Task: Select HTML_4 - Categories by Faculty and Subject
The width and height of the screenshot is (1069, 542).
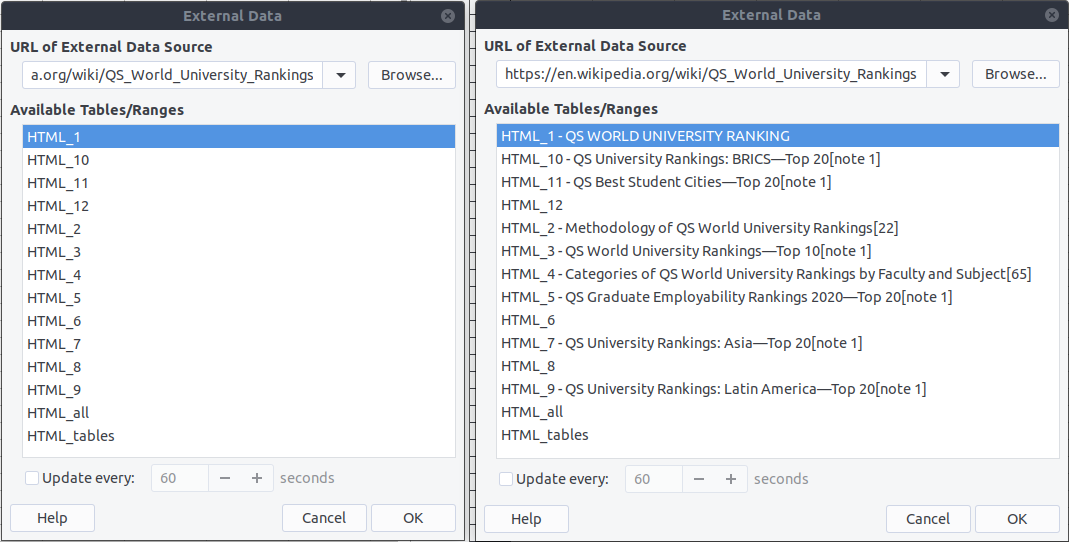Action: (x=778, y=274)
